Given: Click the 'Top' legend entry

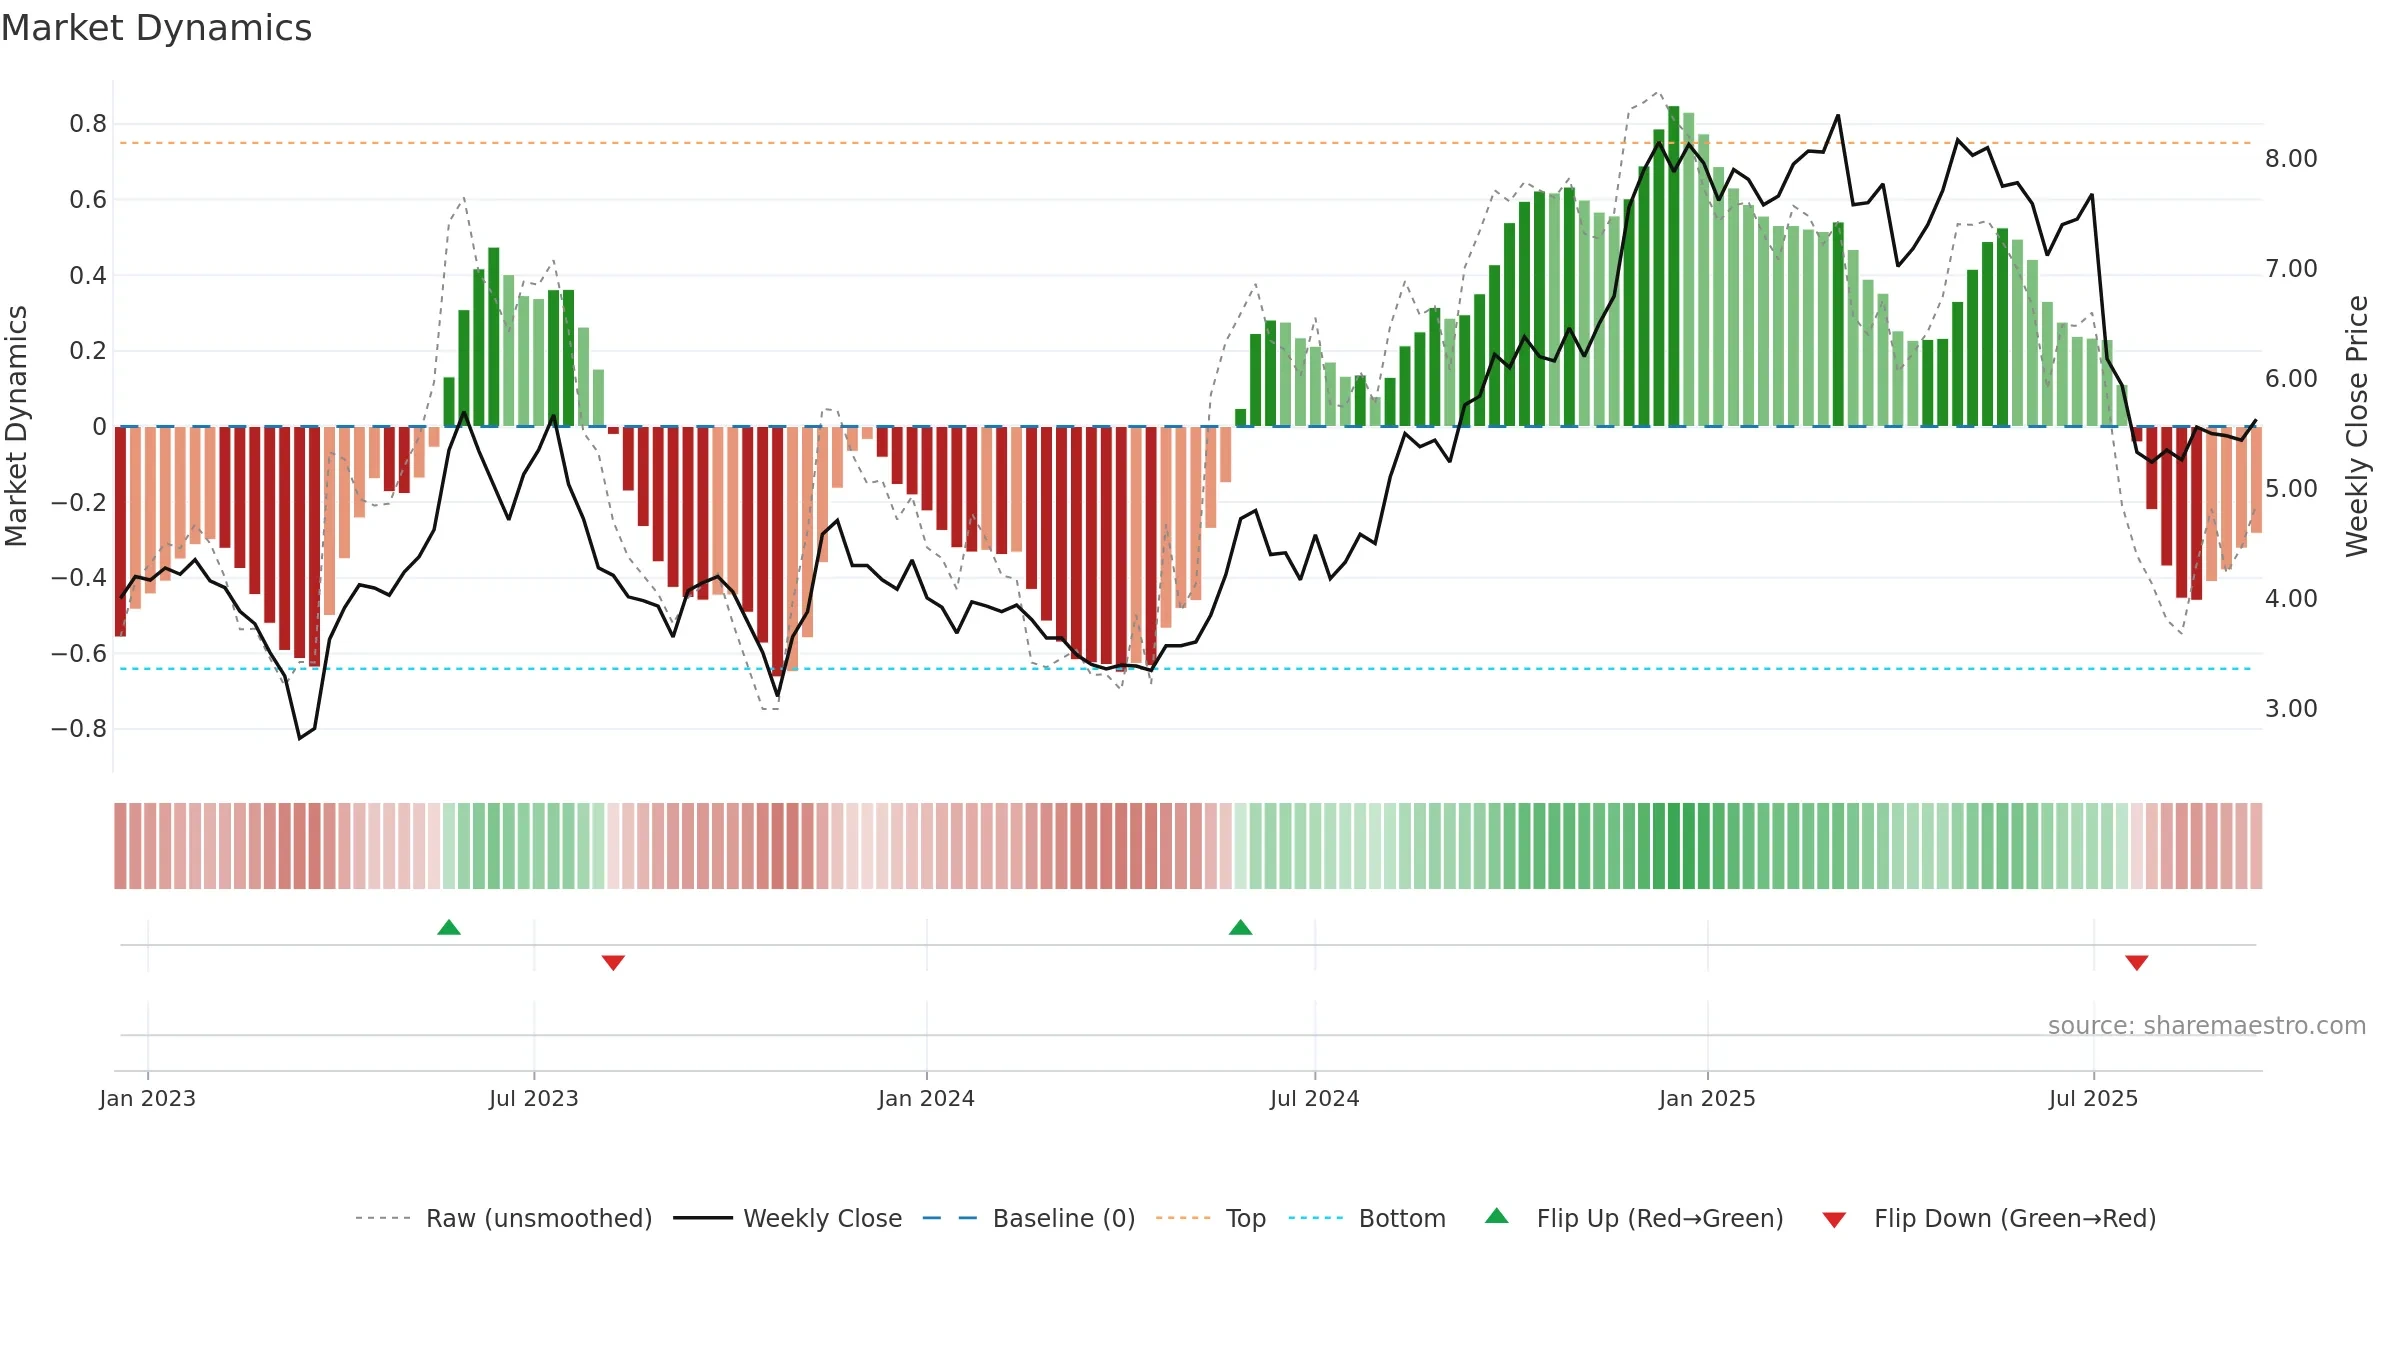Looking at the screenshot, I should (1211, 1218).
